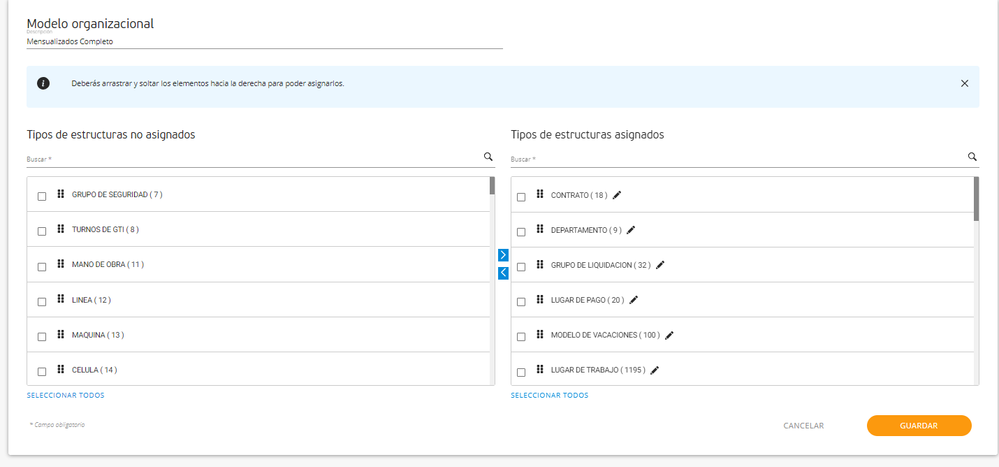
Task: Click the LUGAR DE TRABAJO ( 1195 ) label
Action: [598, 370]
